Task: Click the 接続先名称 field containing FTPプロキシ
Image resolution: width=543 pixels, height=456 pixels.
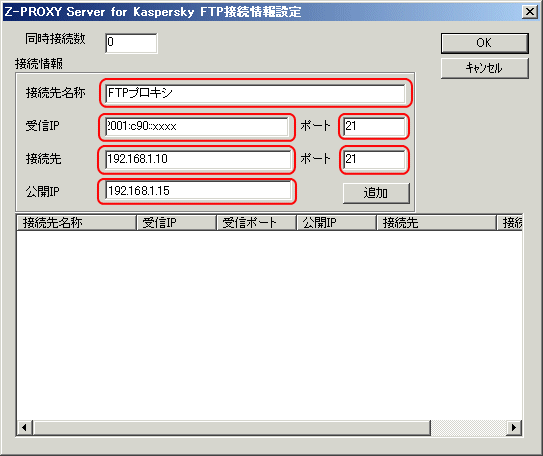Action: [255, 93]
